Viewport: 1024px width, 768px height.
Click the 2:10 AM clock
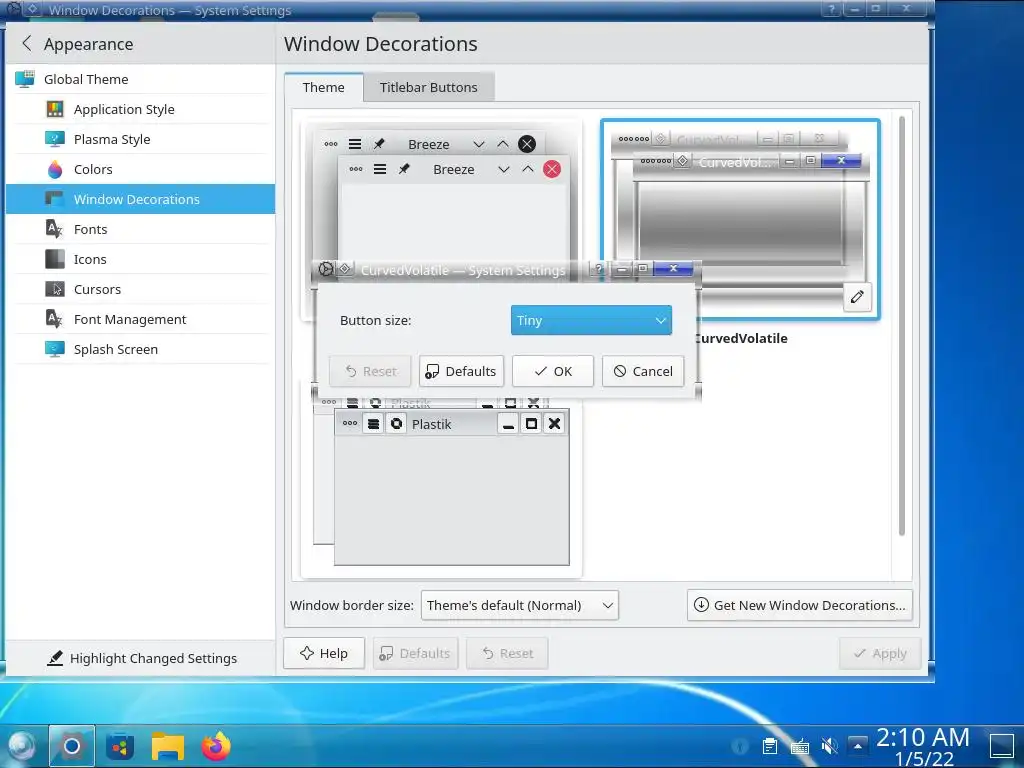[x=923, y=737]
